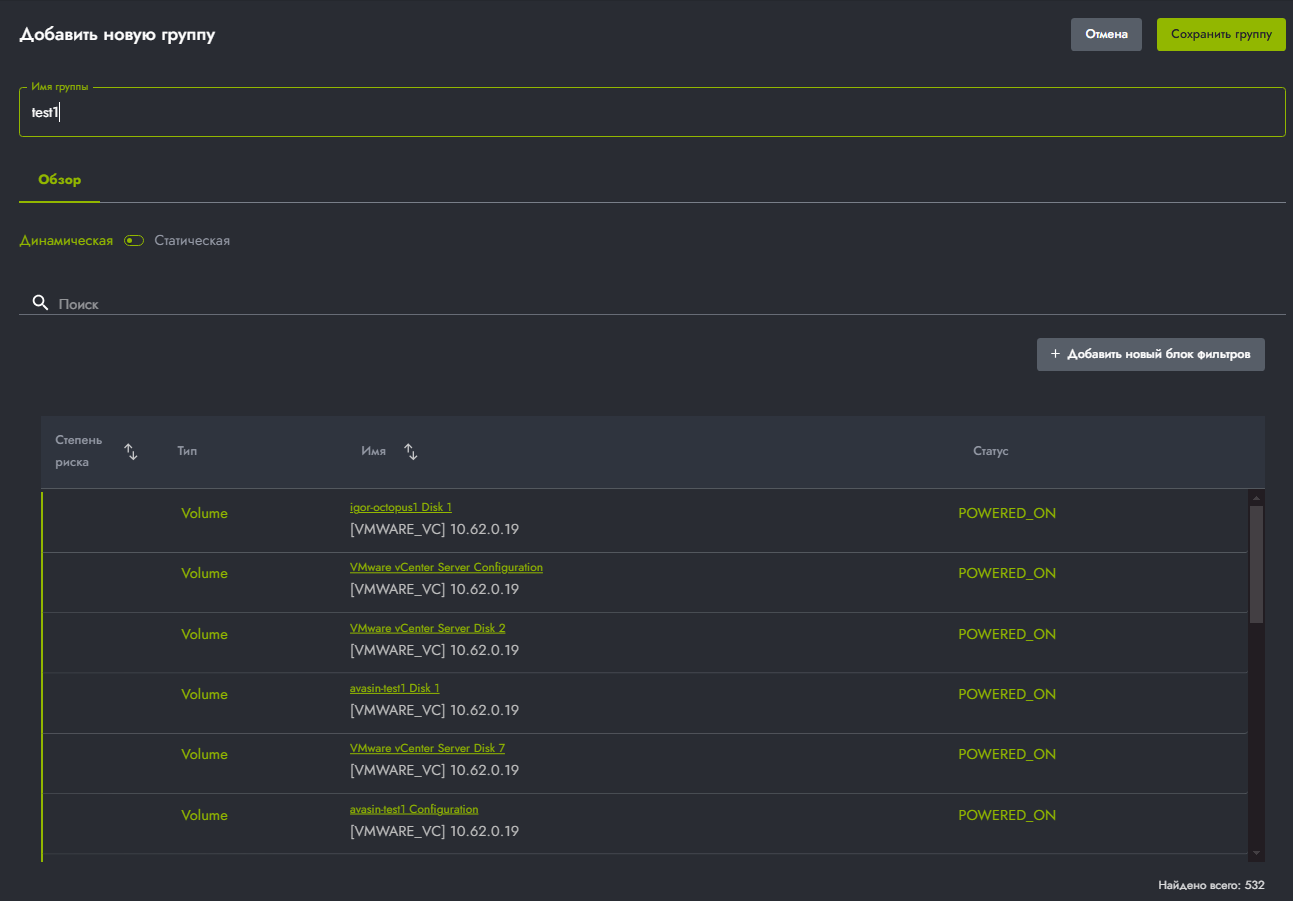Viewport: 1293px width, 901px height.
Task: Sort by name arrows icon
Action: pos(411,452)
